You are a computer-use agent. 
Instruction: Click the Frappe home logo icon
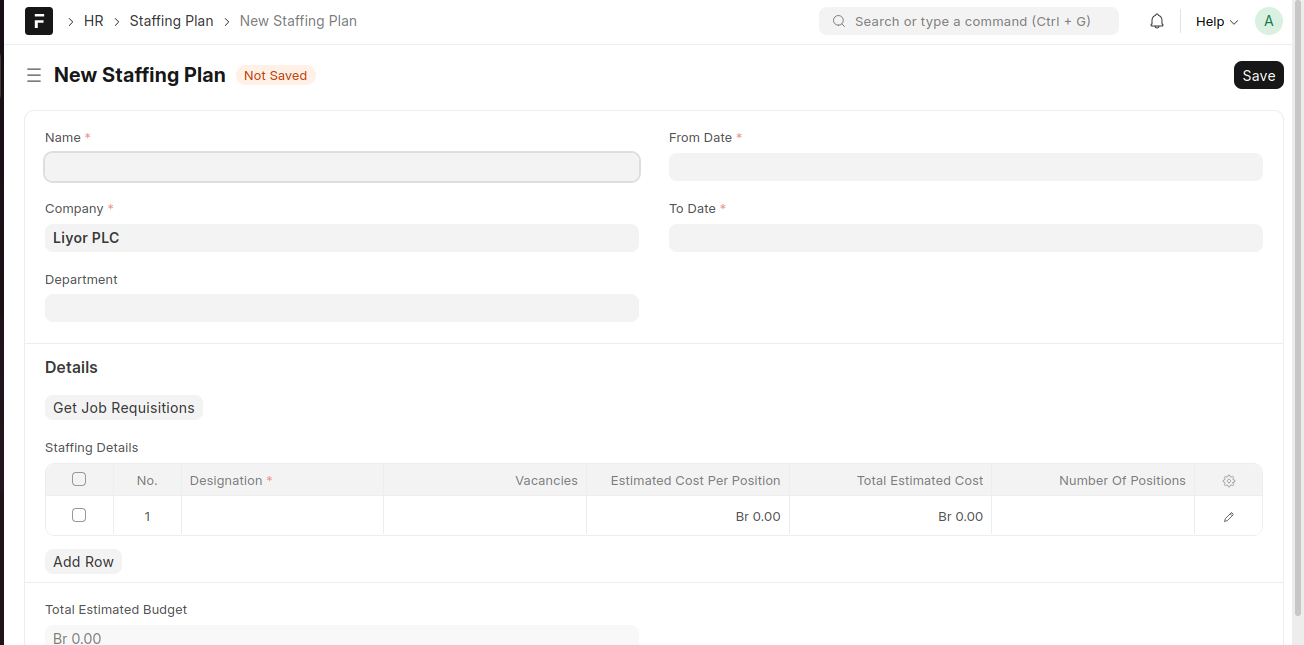coord(39,21)
